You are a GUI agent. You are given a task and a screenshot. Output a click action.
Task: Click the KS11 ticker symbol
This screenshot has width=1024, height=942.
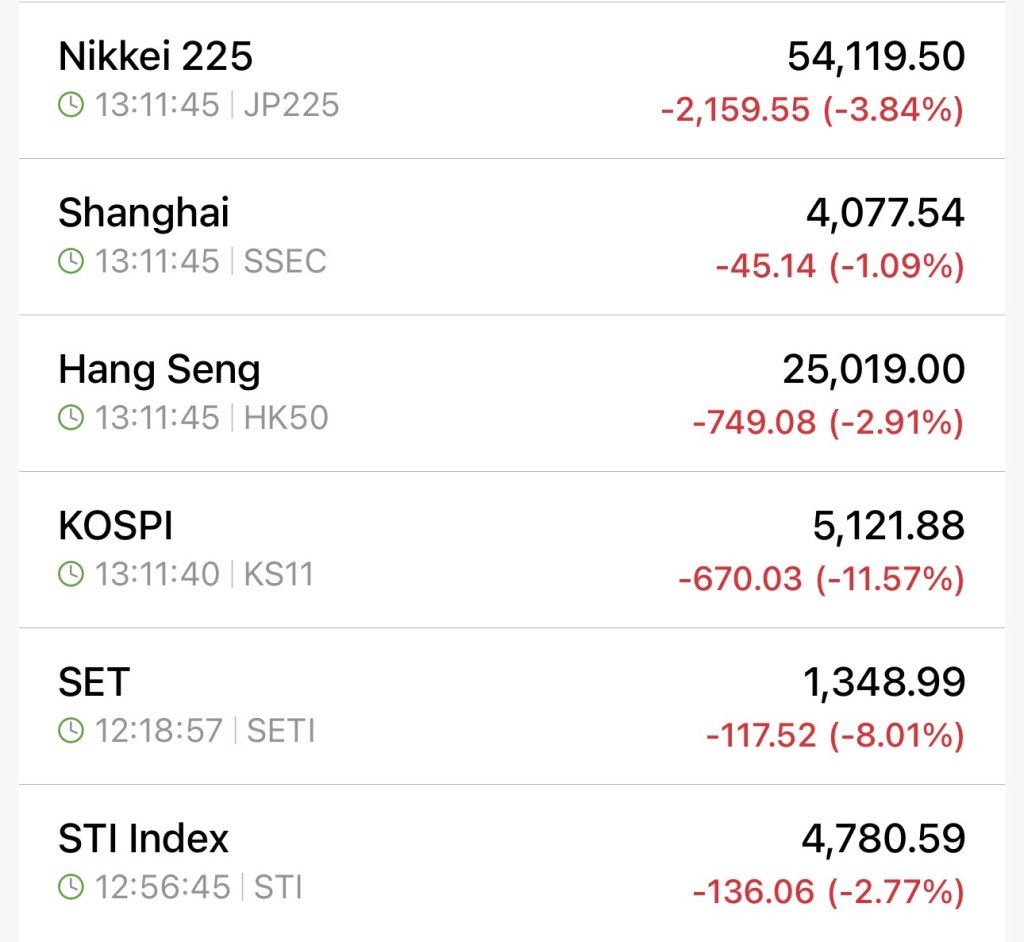point(278,575)
